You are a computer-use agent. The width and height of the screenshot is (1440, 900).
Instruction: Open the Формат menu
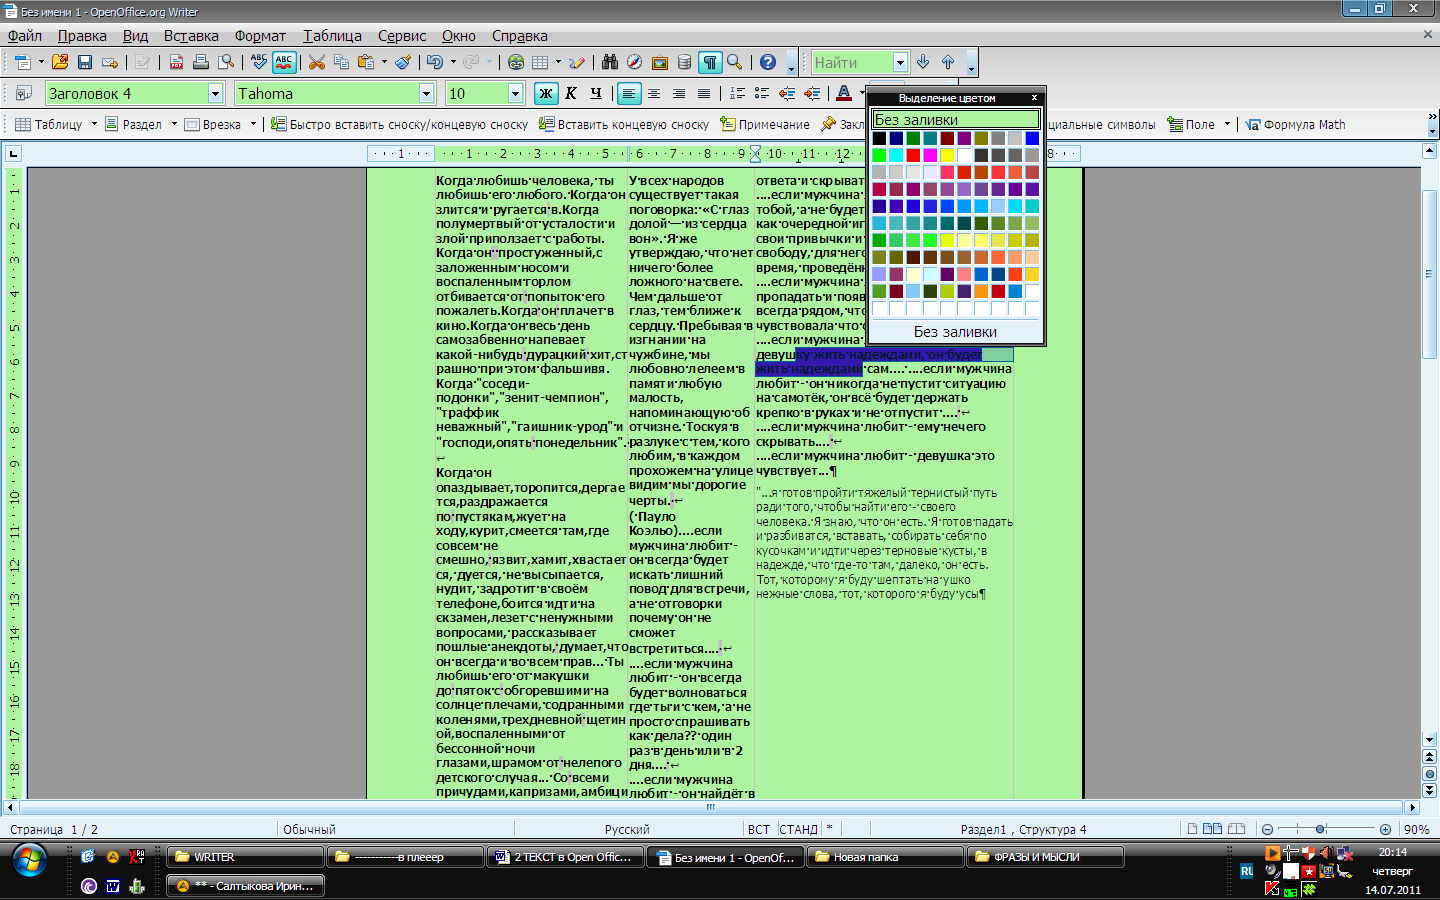260,36
